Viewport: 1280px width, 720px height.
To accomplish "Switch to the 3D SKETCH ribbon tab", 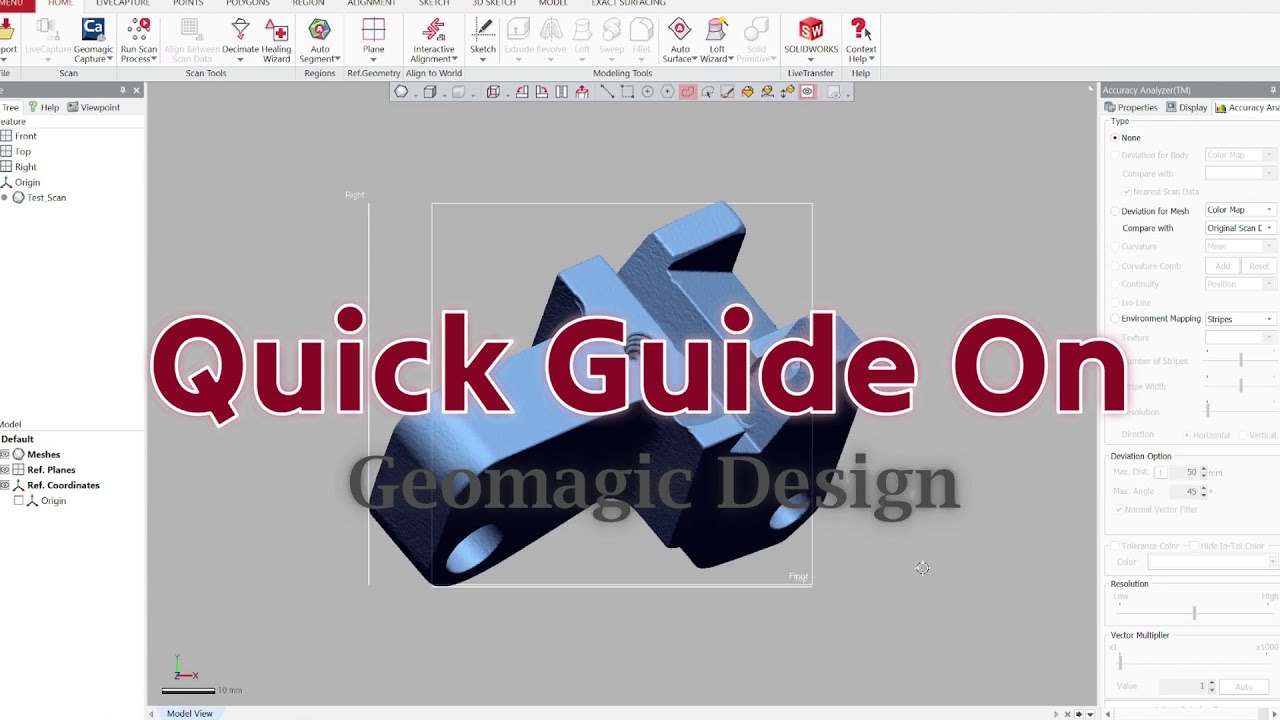I will [494, 4].
